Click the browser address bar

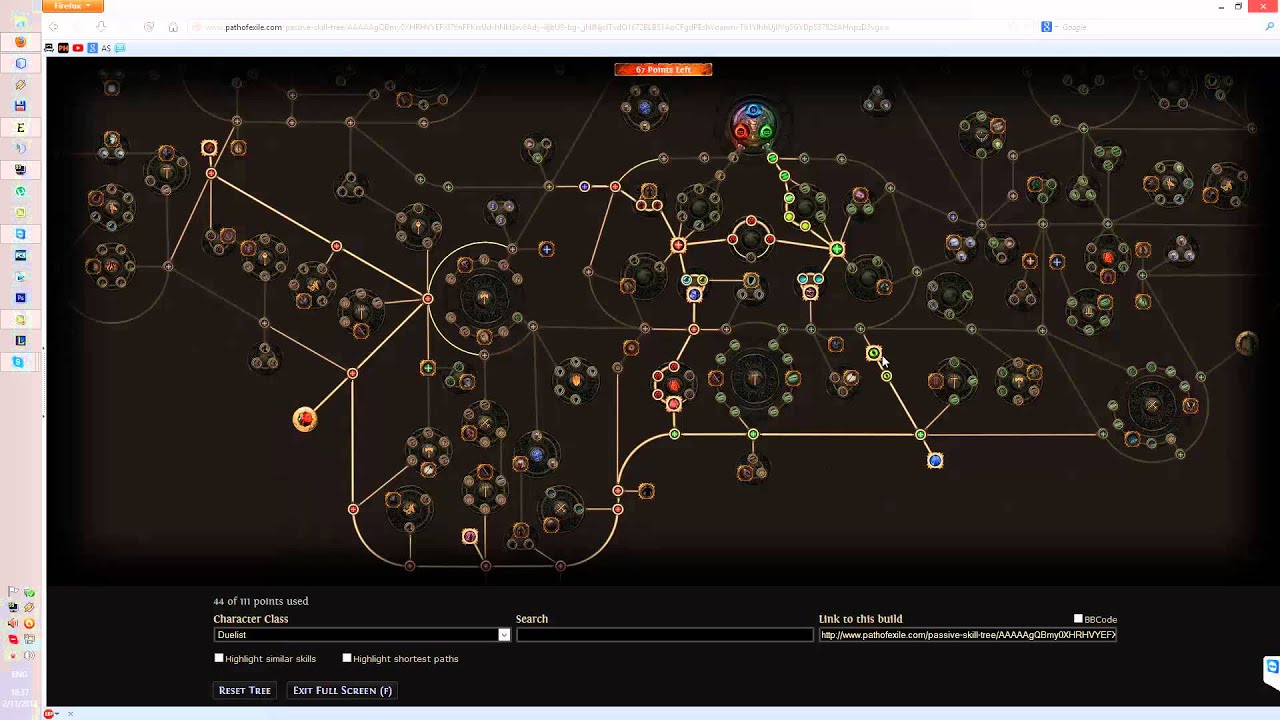pyautogui.click(x=600, y=27)
